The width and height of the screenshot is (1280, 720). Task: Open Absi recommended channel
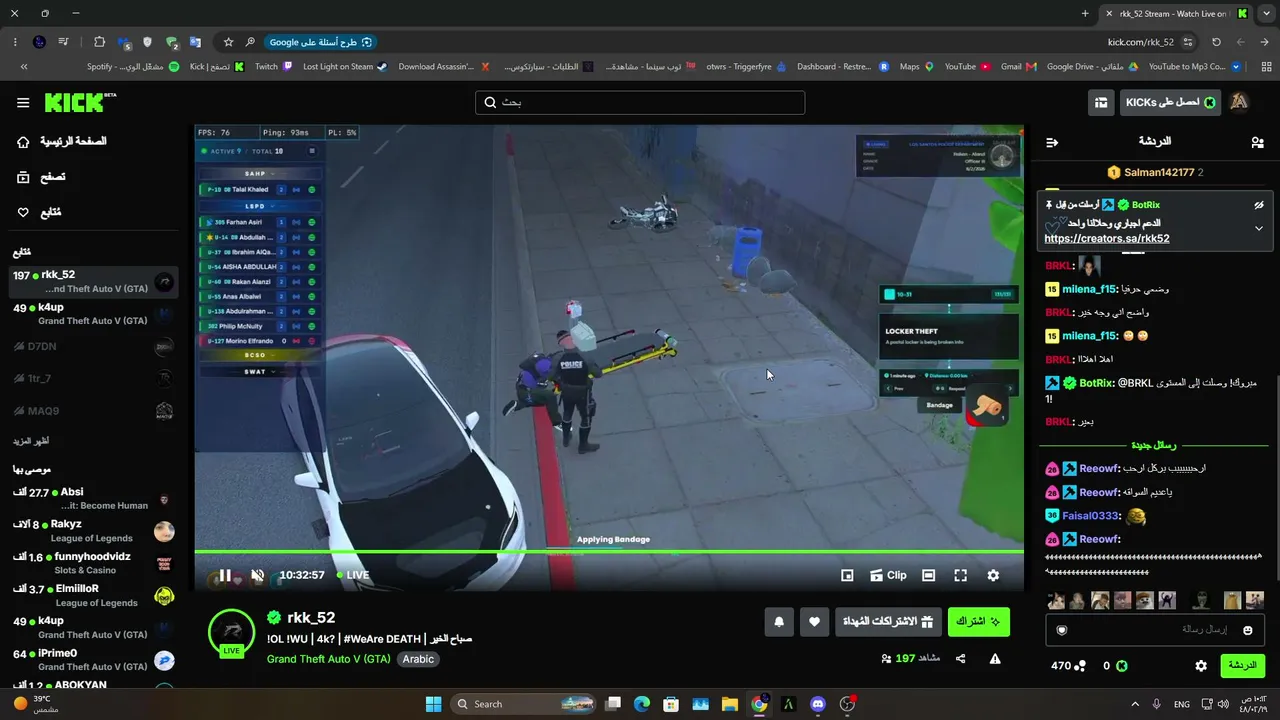point(94,498)
